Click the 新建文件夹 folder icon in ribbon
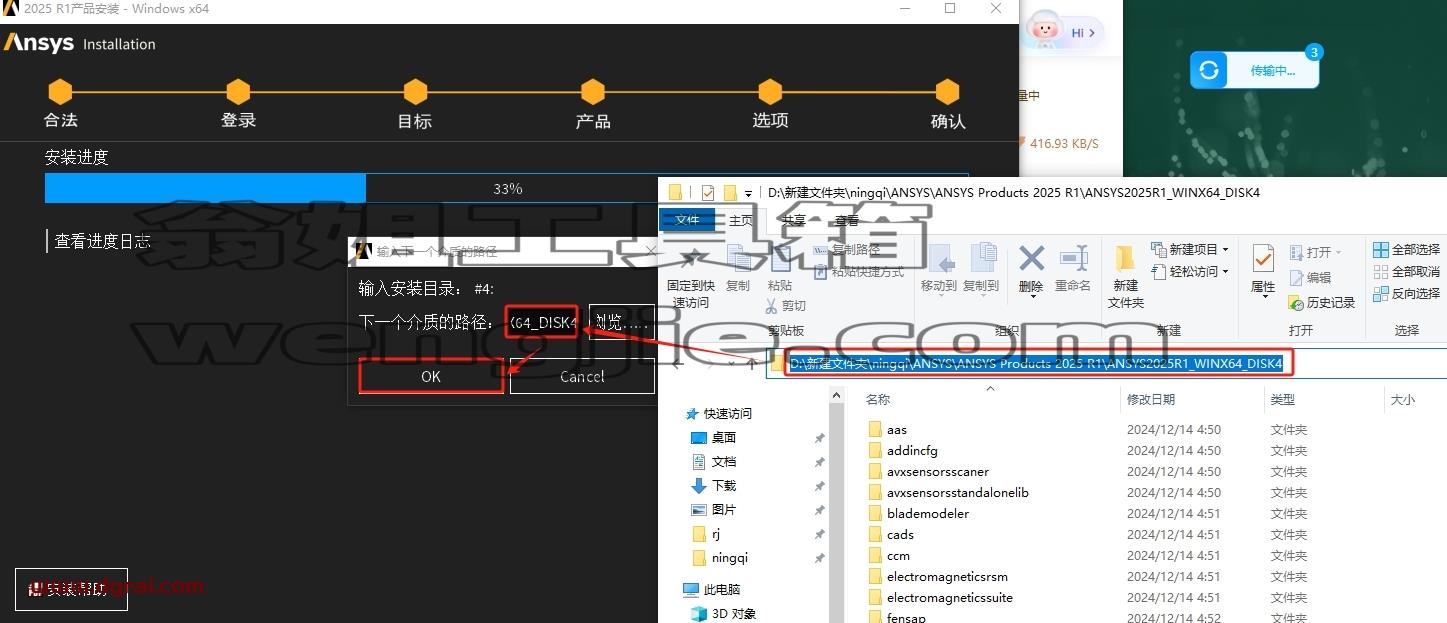Screen dimensions: 1447x623 [1126, 258]
